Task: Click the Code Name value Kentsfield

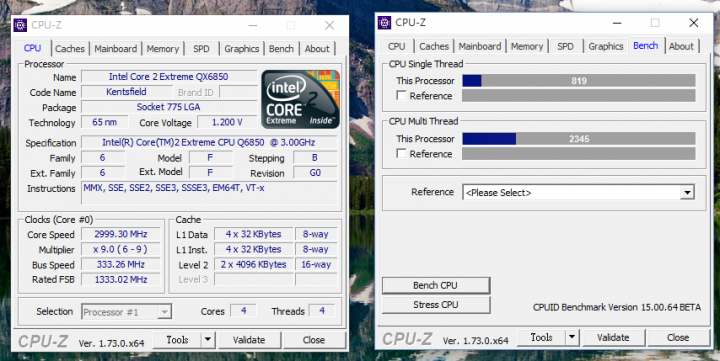Action: 127,92
